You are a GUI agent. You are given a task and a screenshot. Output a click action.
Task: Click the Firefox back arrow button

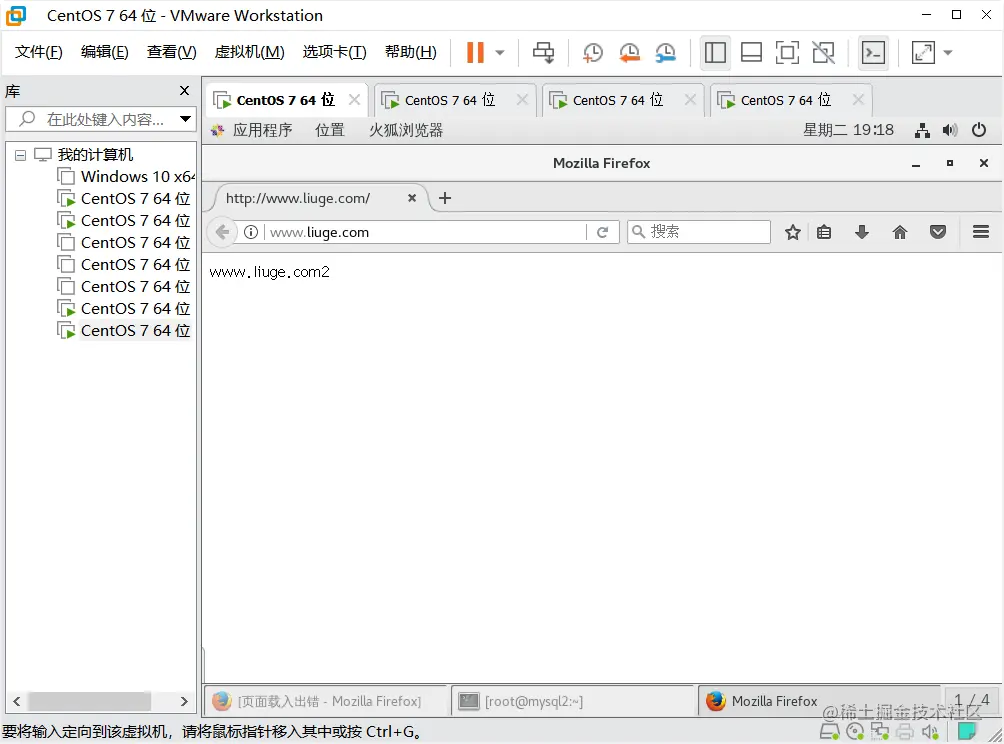tap(222, 232)
